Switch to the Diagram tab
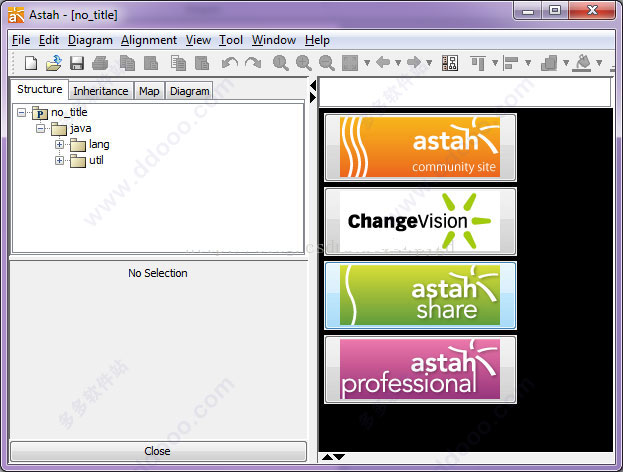Viewport: 623px width, 472px height. (190, 91)
